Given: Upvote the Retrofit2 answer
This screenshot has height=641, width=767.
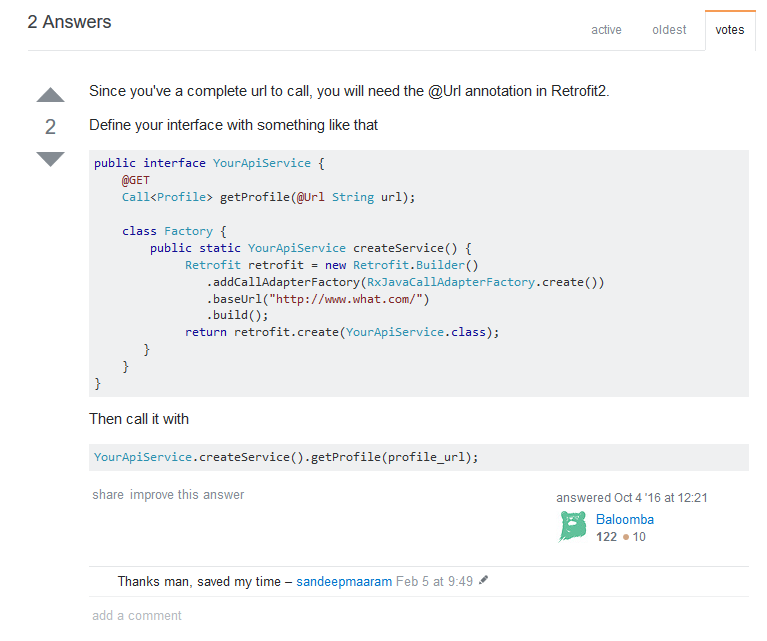Looking at the screenshot, I should [x=50, y=96].
